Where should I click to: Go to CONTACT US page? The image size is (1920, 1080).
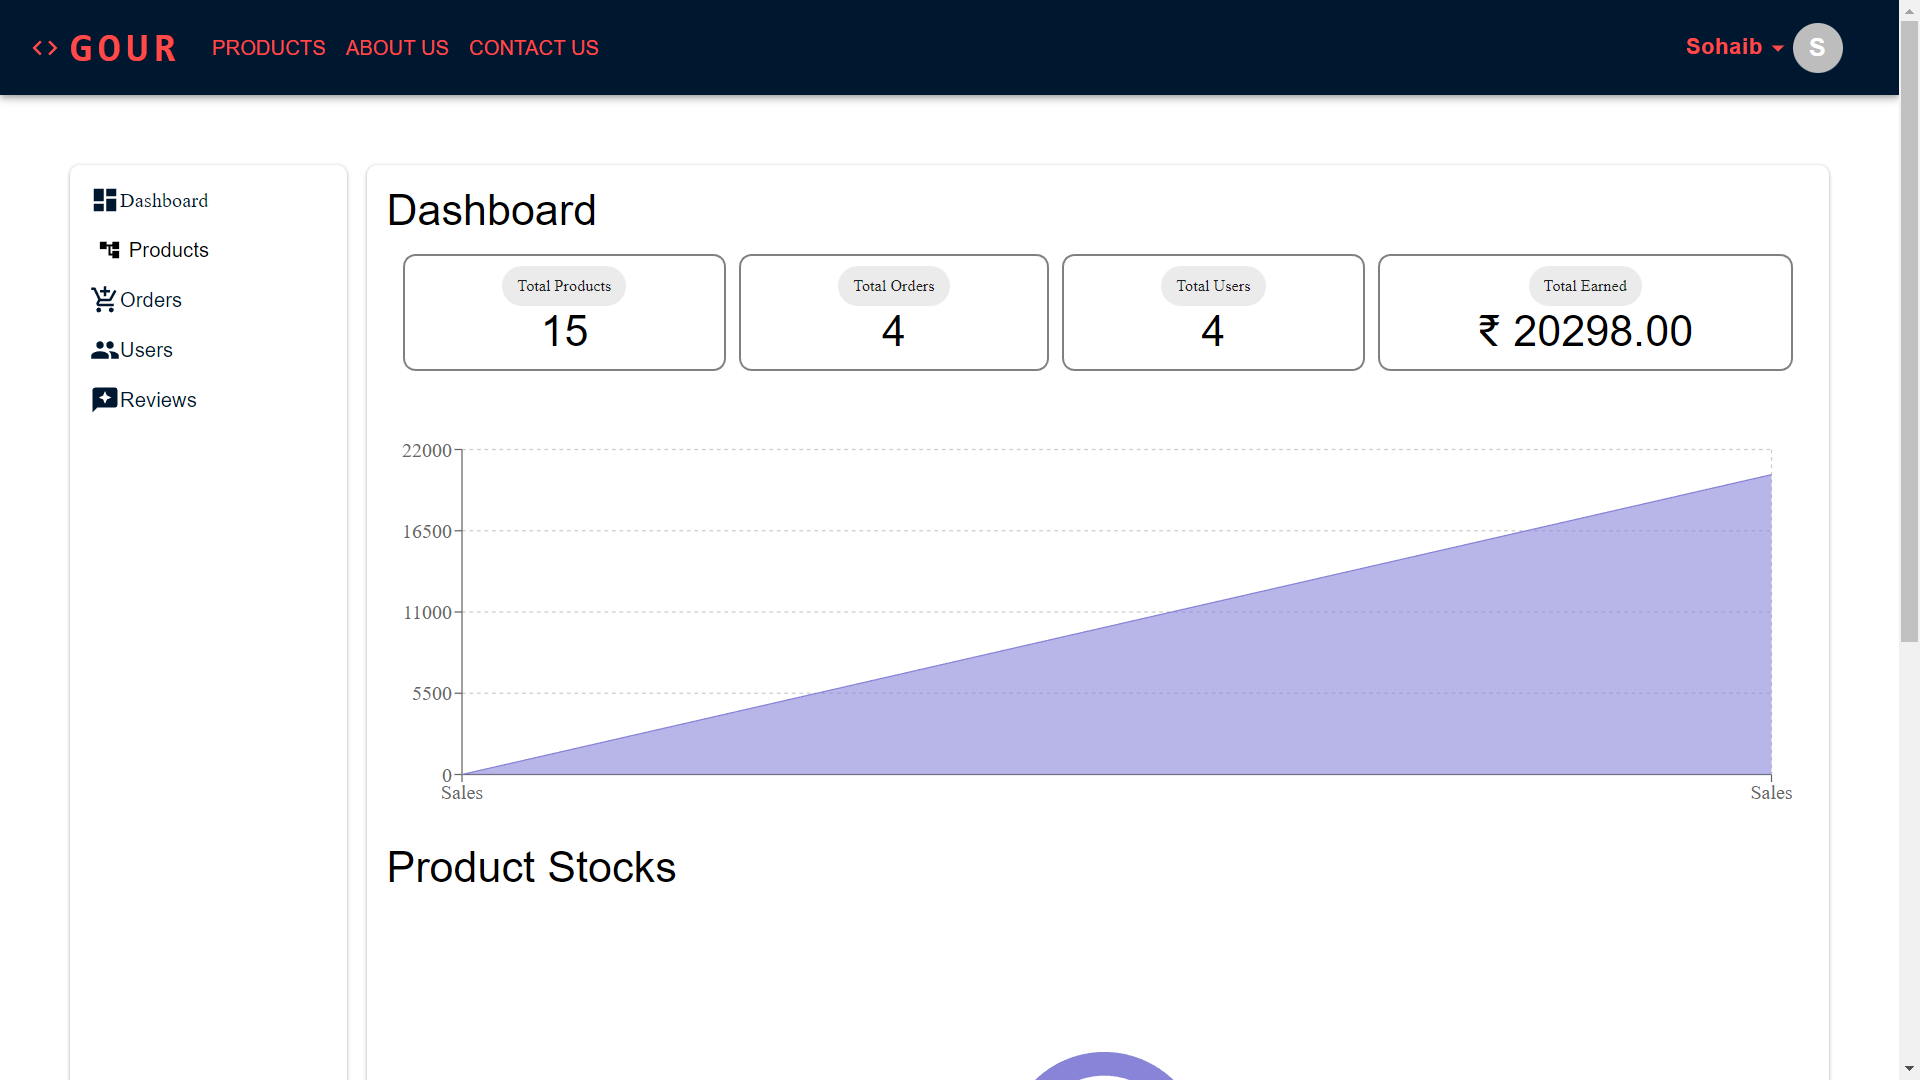click(533, 48)
